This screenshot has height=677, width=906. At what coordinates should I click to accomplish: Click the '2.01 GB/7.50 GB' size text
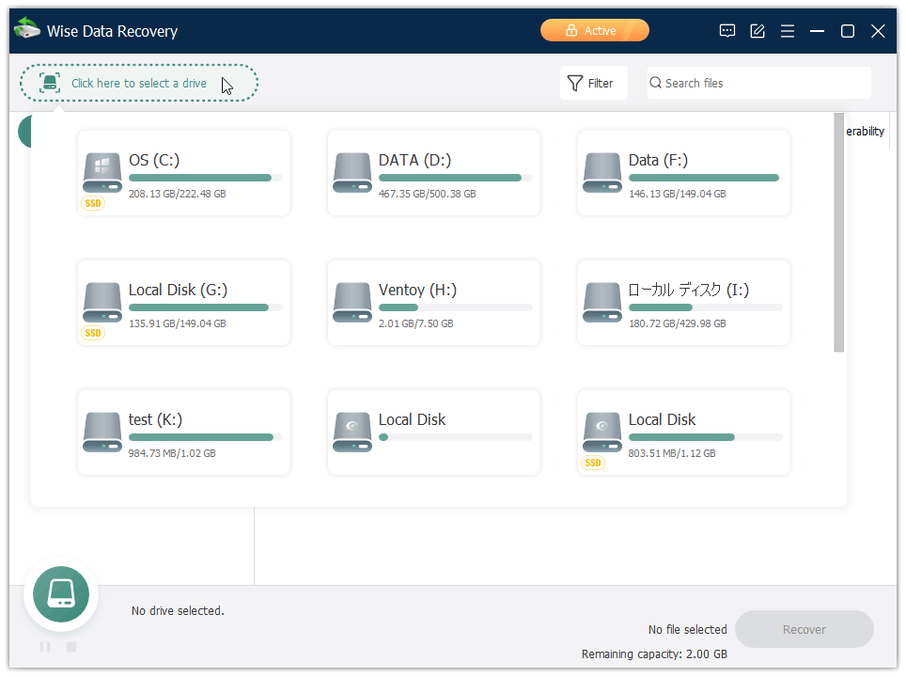[416, 323]
